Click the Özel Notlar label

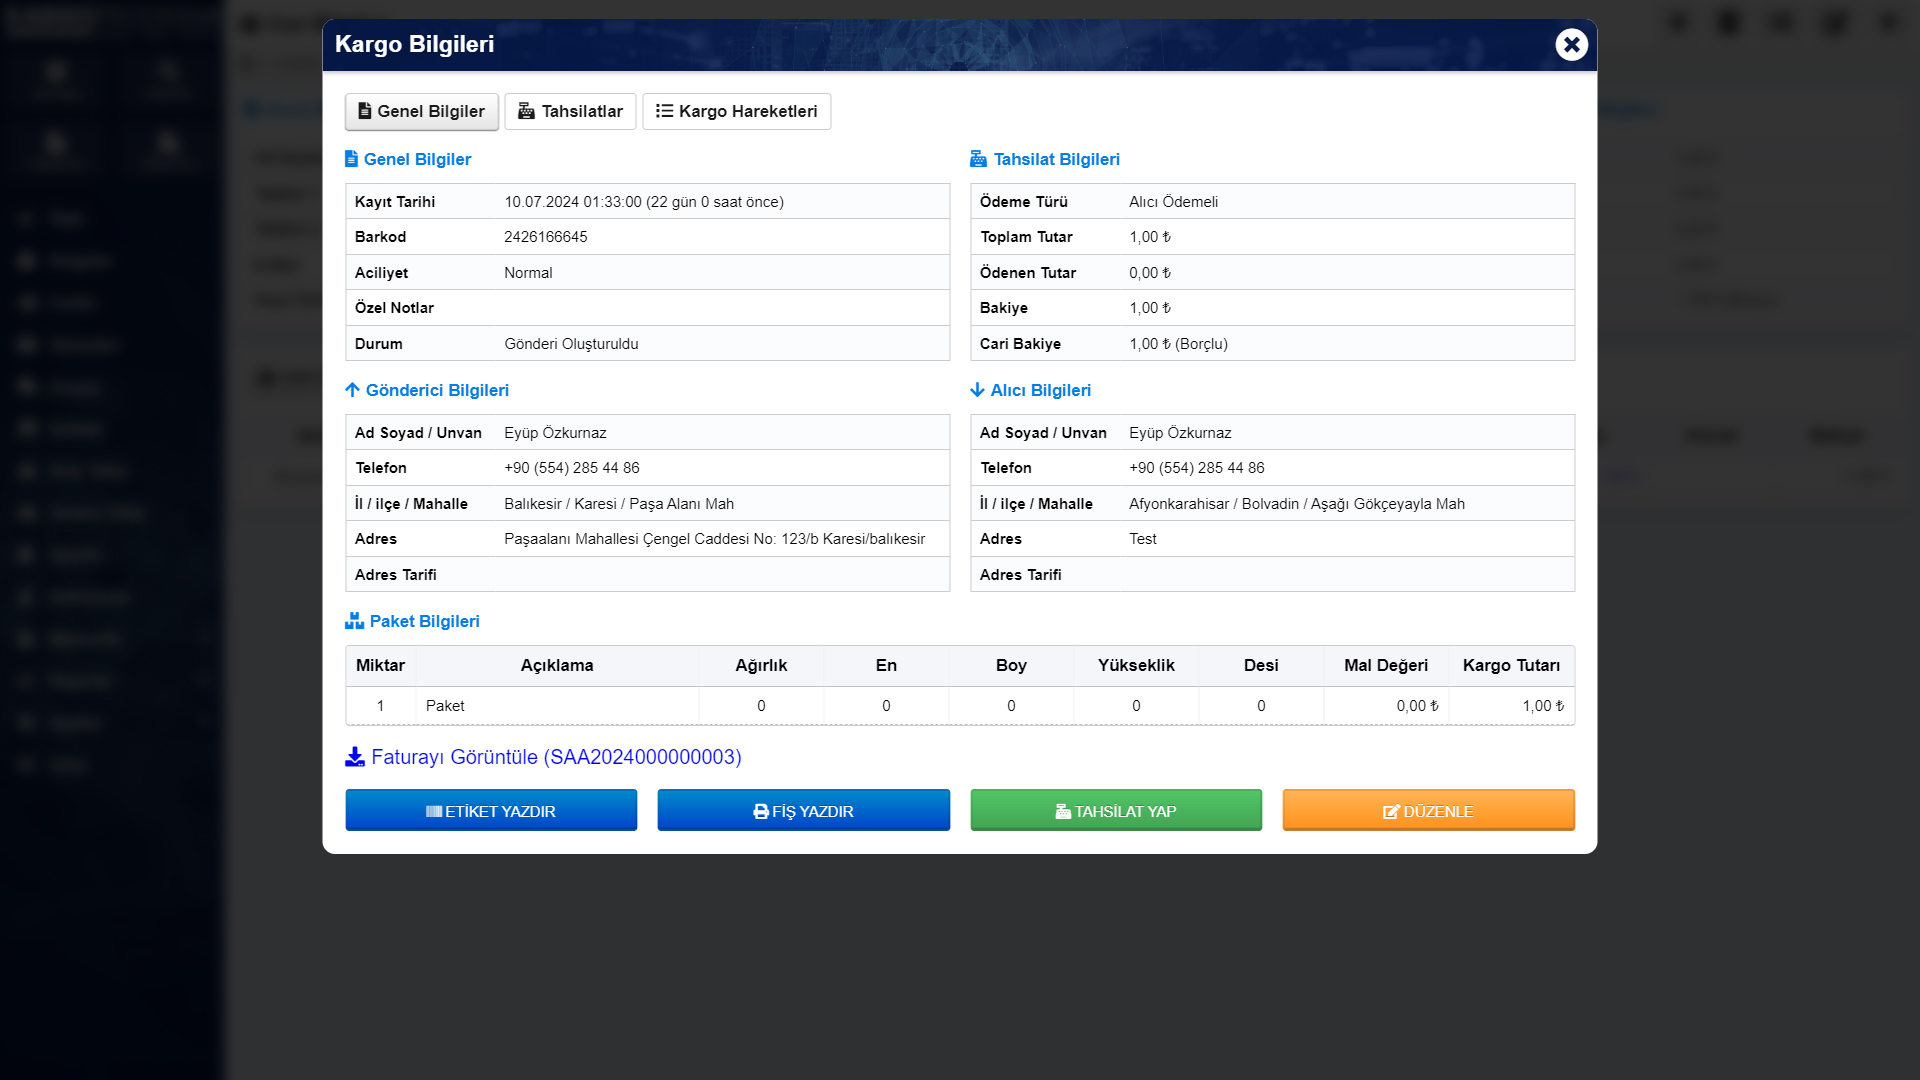tap(394, 308)
